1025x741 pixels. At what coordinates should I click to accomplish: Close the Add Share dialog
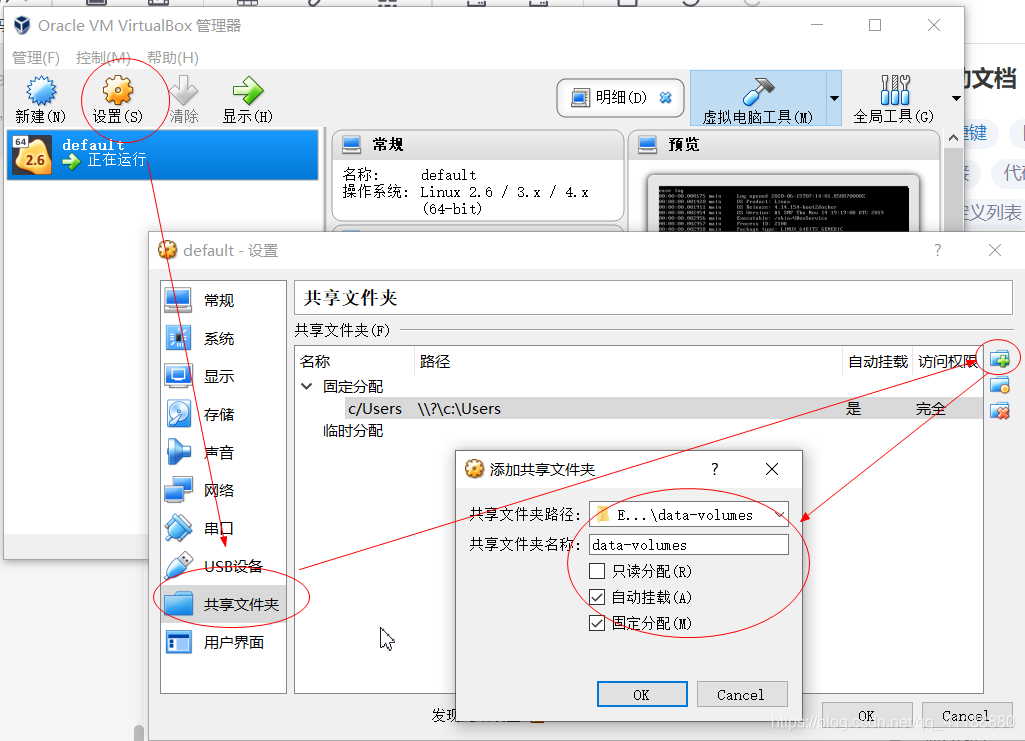click(772, 469)
